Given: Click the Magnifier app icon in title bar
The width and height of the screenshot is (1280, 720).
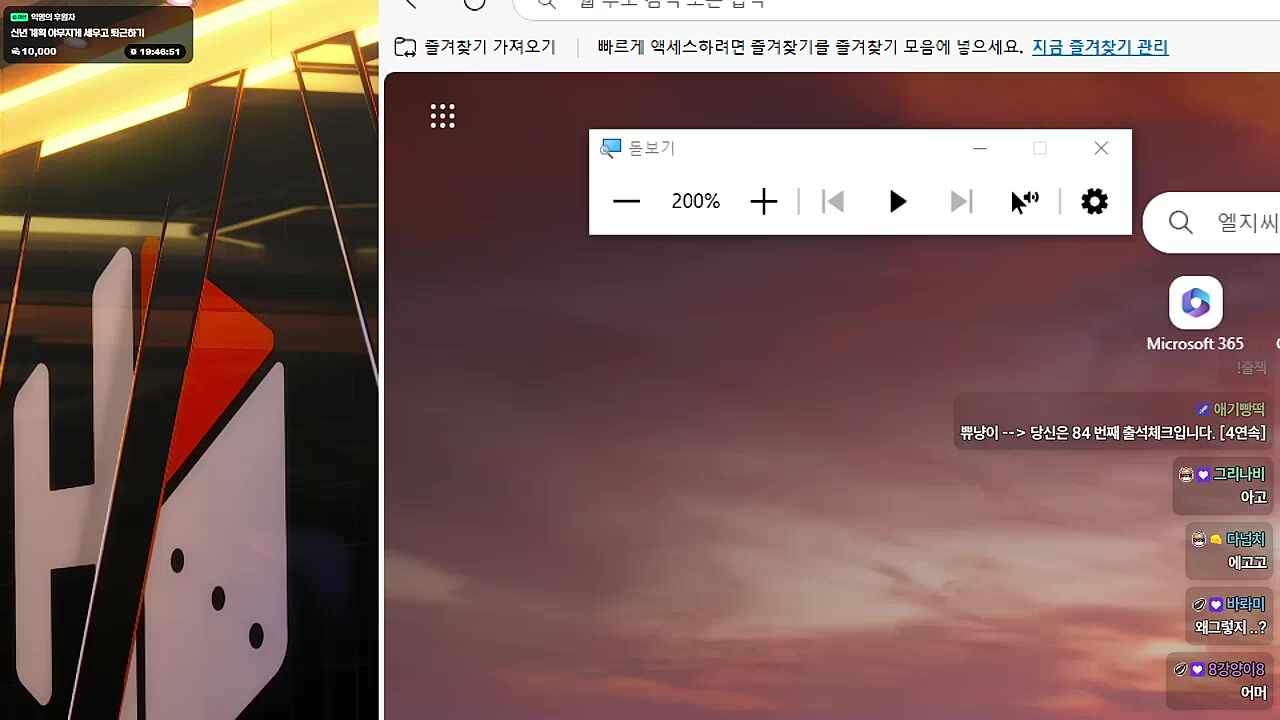Looking at the screenshot, I should pyautogui.click(x=610, y=148).
